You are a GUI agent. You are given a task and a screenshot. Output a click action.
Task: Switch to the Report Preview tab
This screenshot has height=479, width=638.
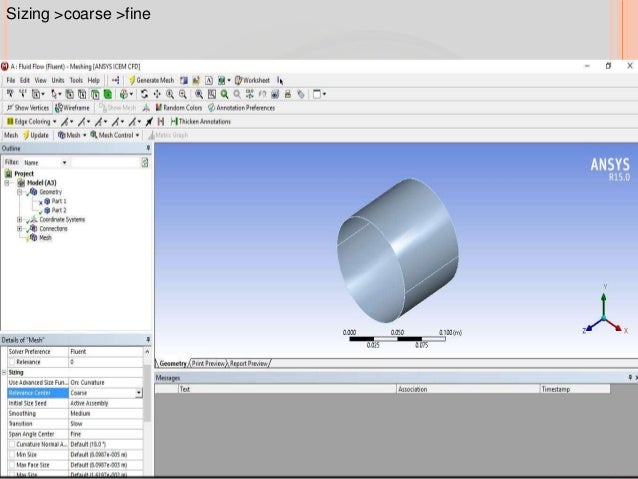249,363
